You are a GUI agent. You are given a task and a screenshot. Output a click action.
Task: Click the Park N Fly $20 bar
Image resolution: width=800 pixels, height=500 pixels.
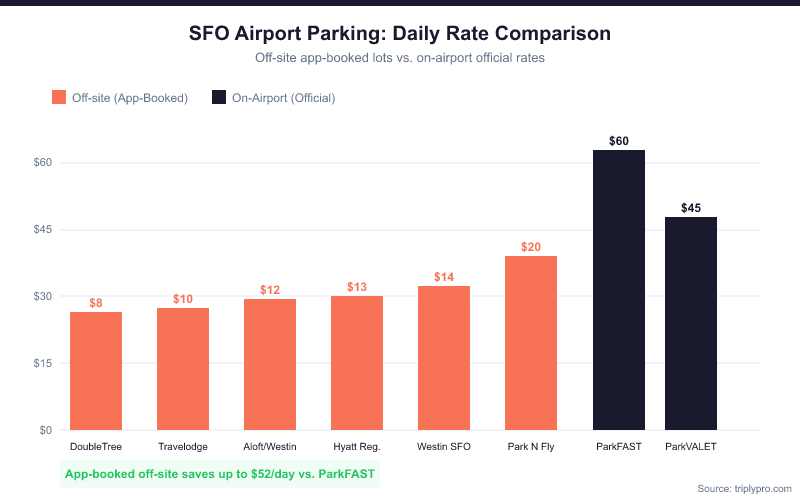point(531,343)
